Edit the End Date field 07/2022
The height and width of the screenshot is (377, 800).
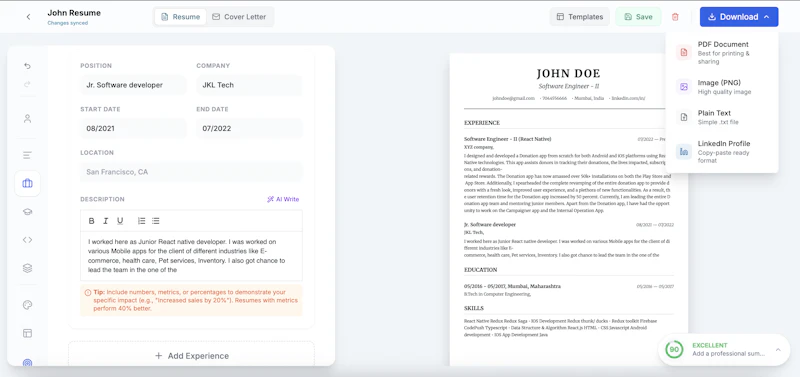click(x=249, y=129)
